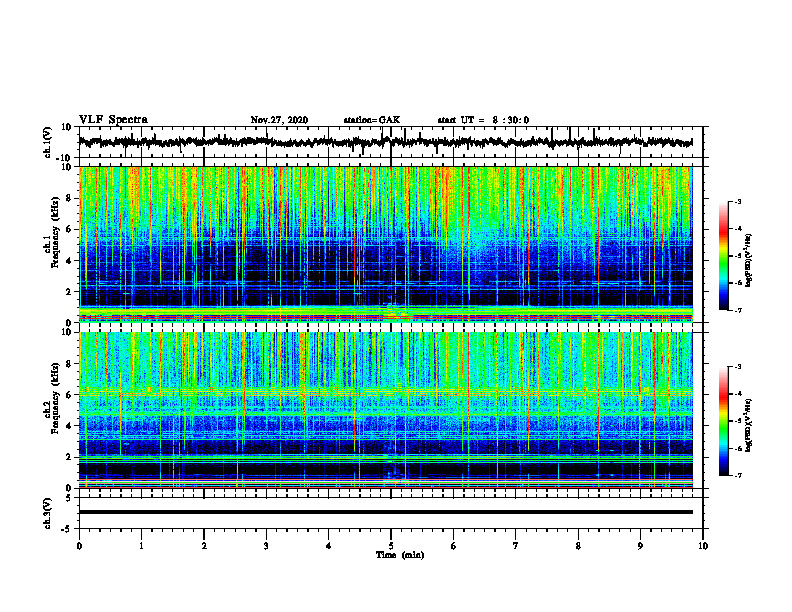The image size is (792, 612).
Task: Click time axis tick label "0"
Action: pos(79,546)
